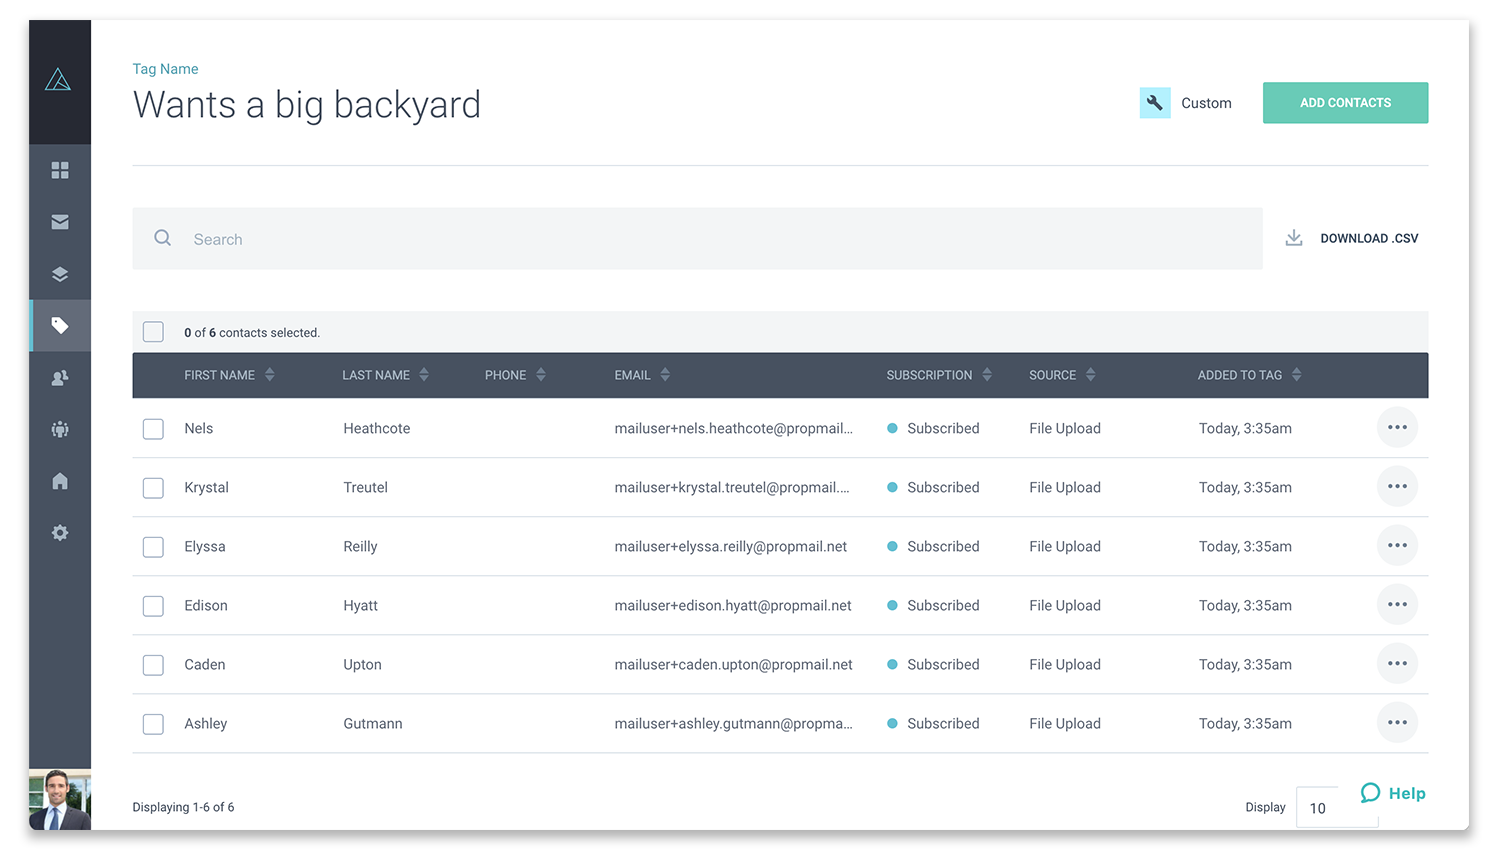Viewport: 1498px width, 851px height.
Task: Click the user profile photo
Action: coord(60,800)
